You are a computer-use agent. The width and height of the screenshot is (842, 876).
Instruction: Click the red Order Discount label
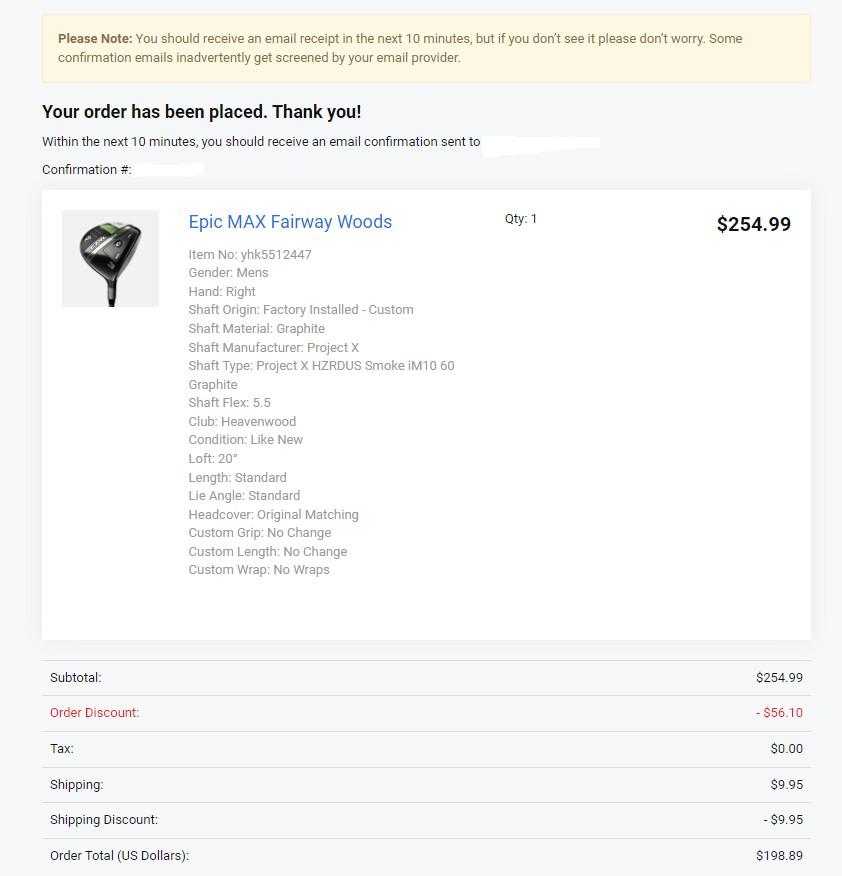coord(95,713)
